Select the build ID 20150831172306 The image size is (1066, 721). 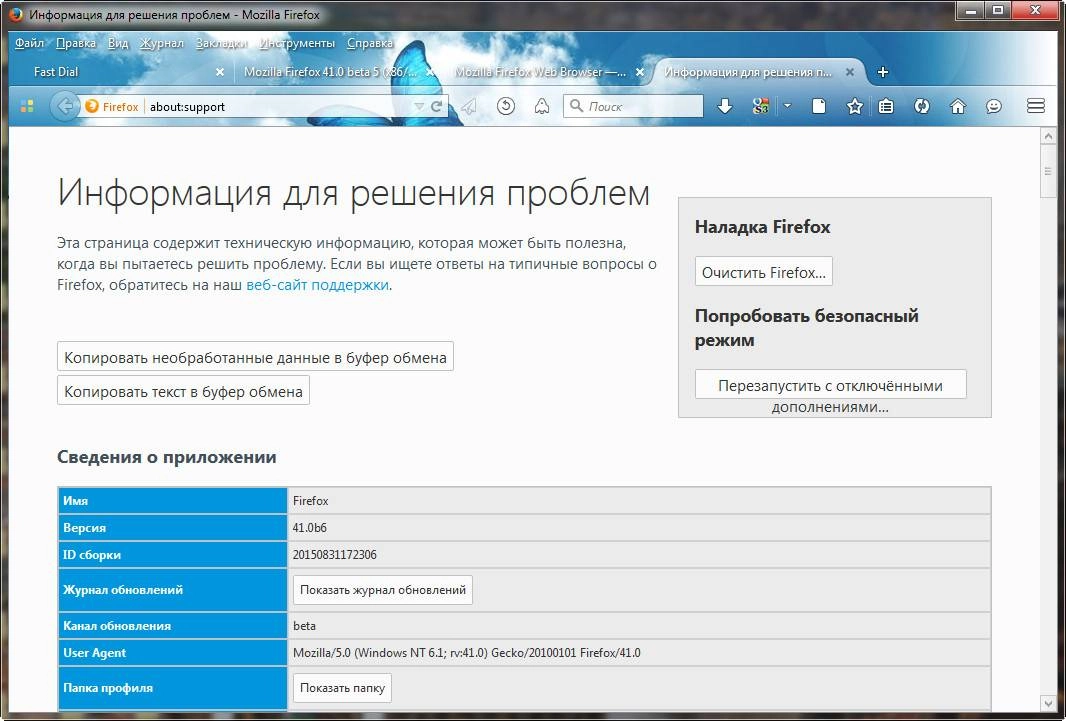(334, 555)
